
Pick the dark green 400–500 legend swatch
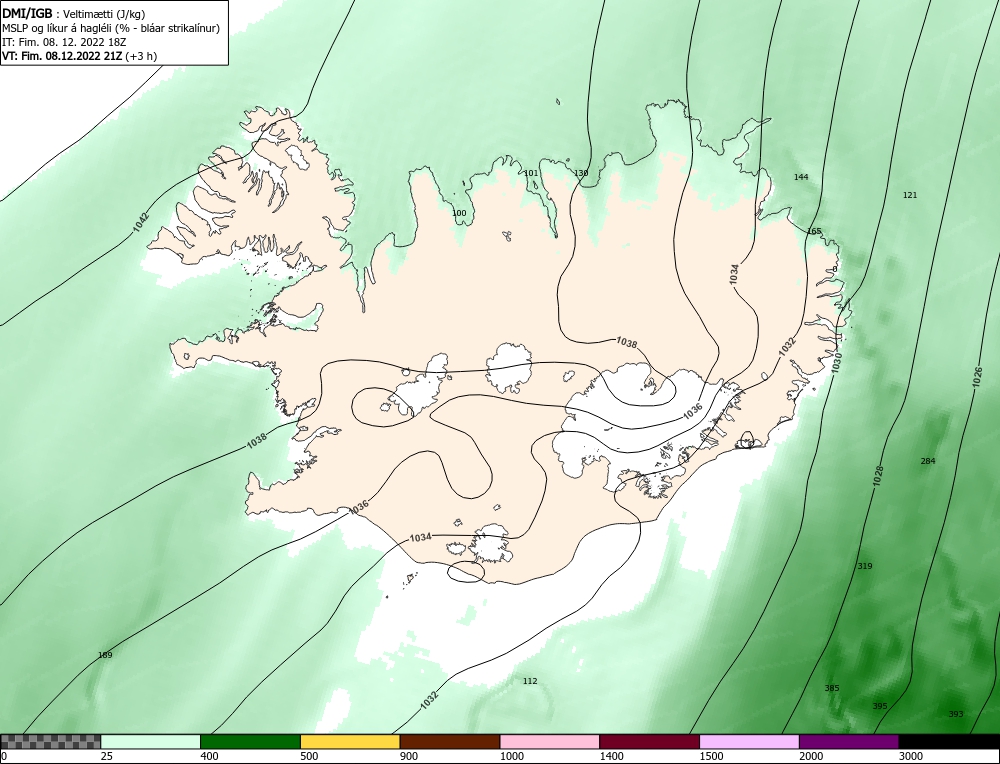coord(250,742)
